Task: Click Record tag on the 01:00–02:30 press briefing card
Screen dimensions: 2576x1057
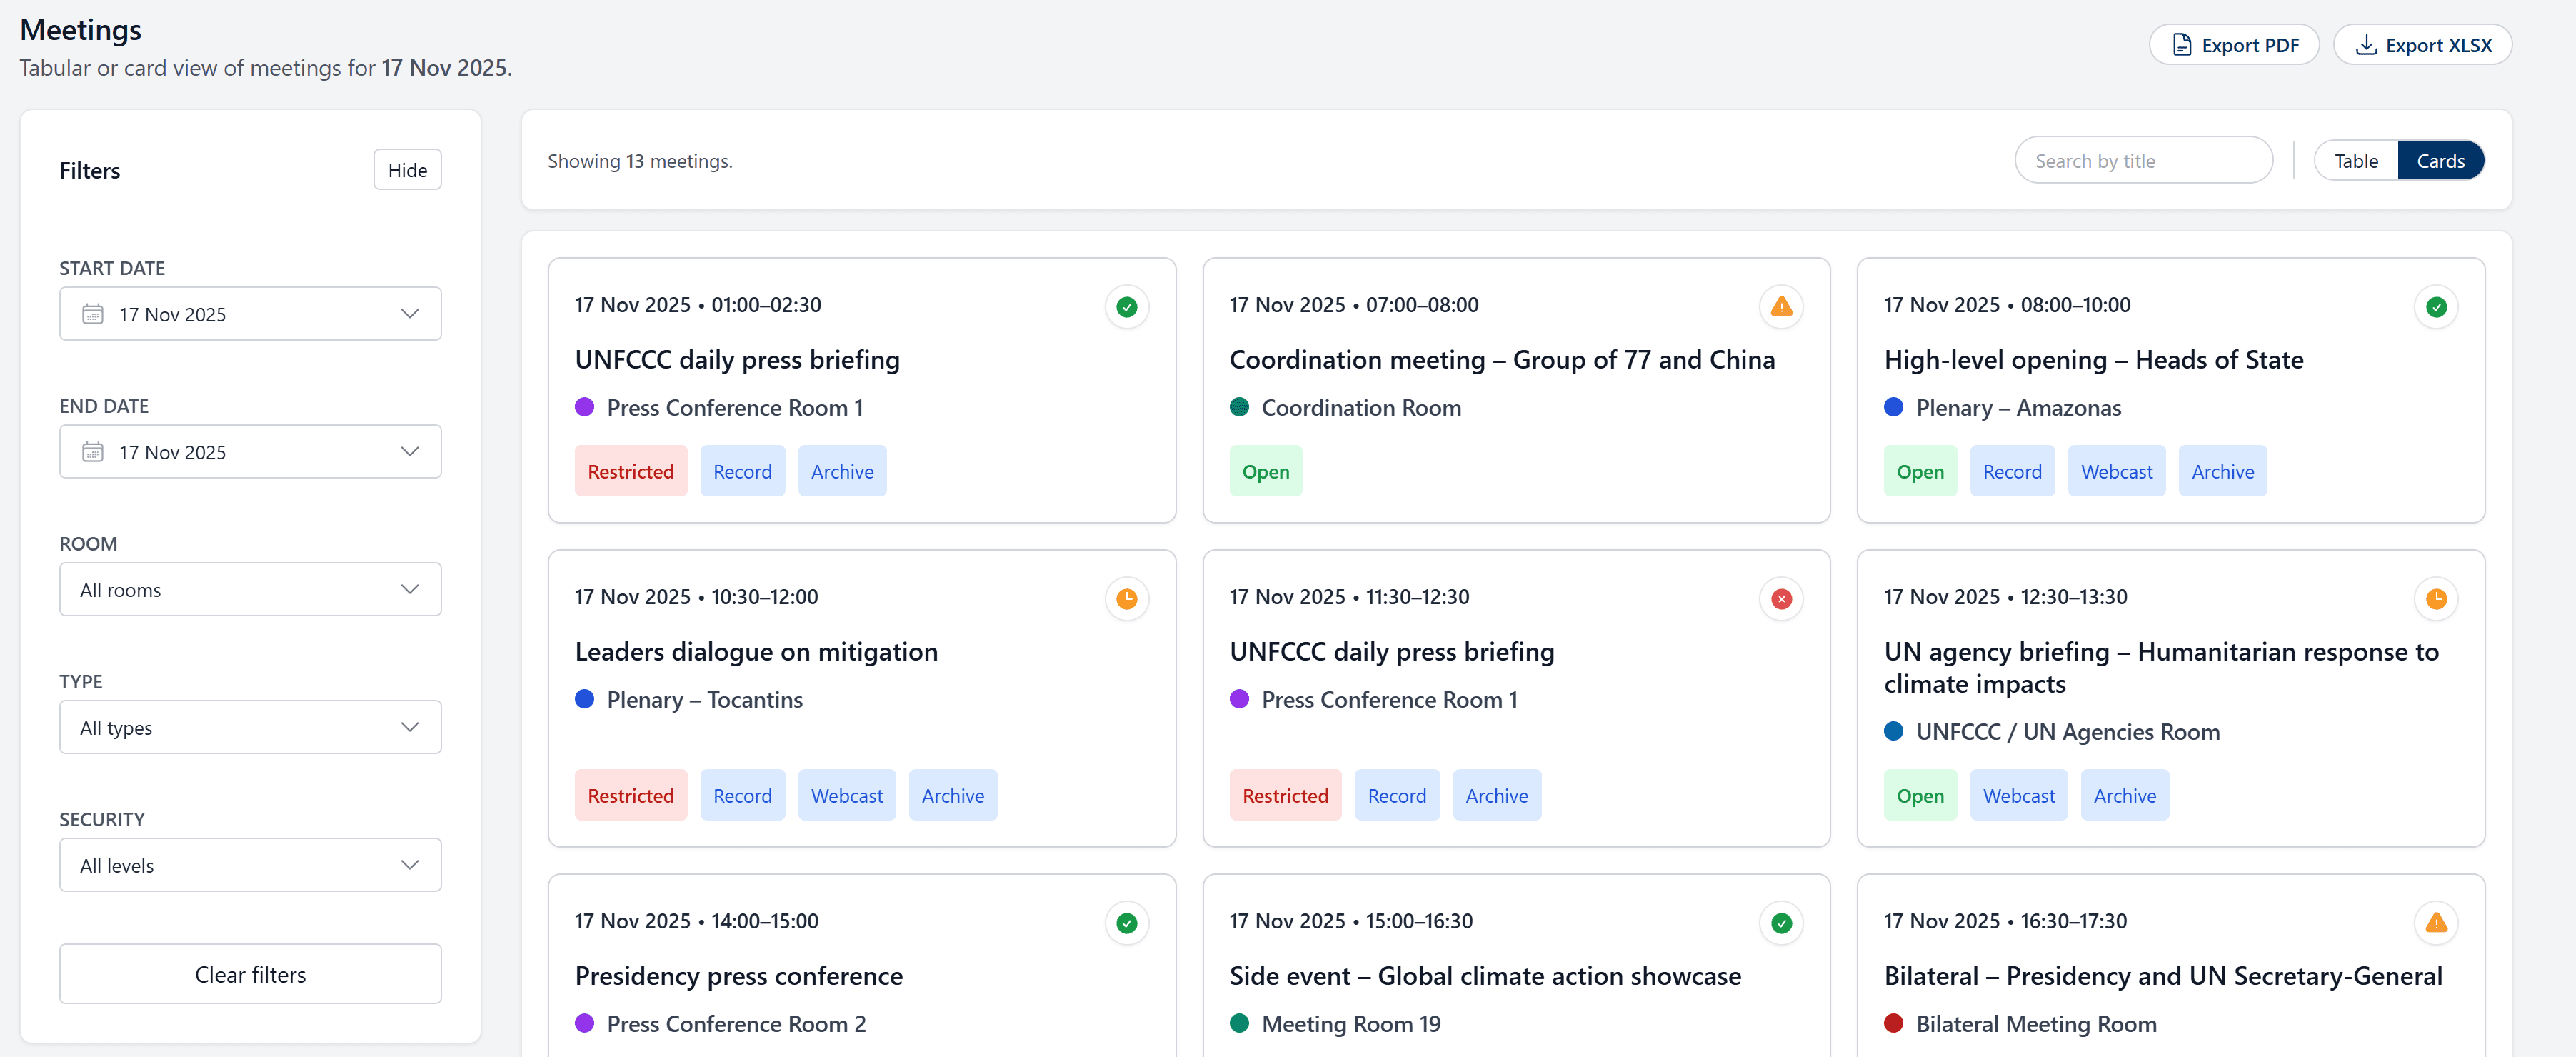Action: (x=742, y=471)
